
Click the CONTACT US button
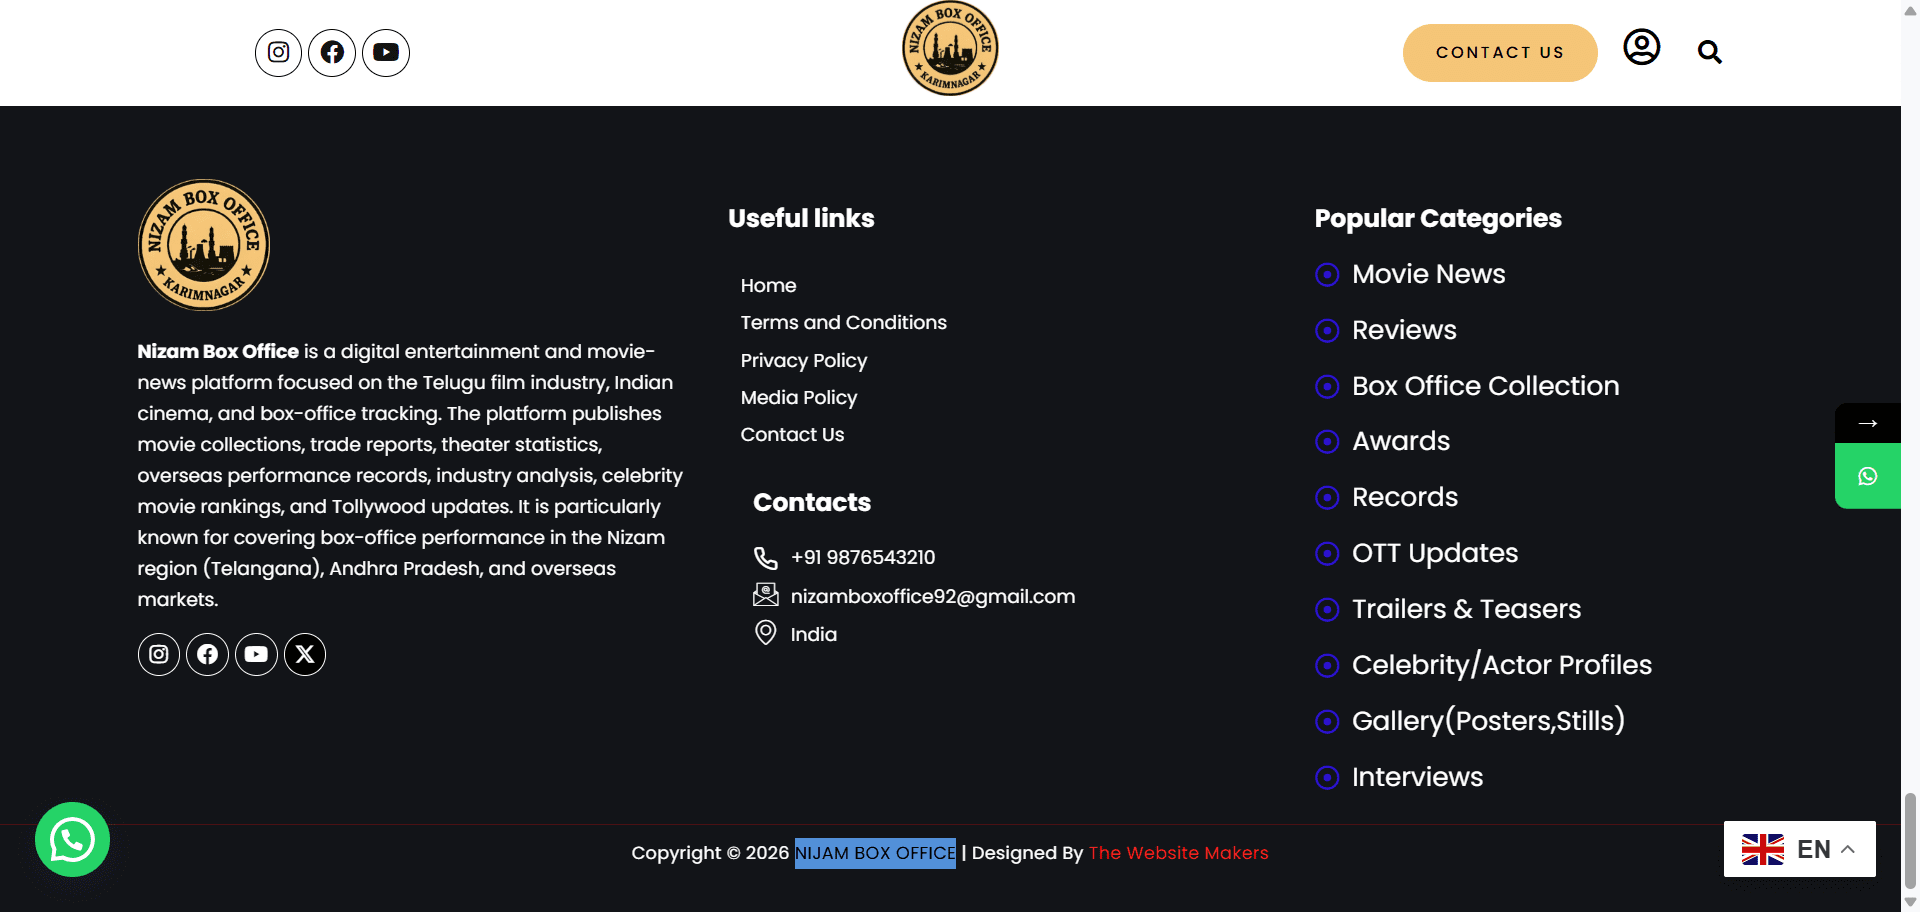[x=1500, y=53]
